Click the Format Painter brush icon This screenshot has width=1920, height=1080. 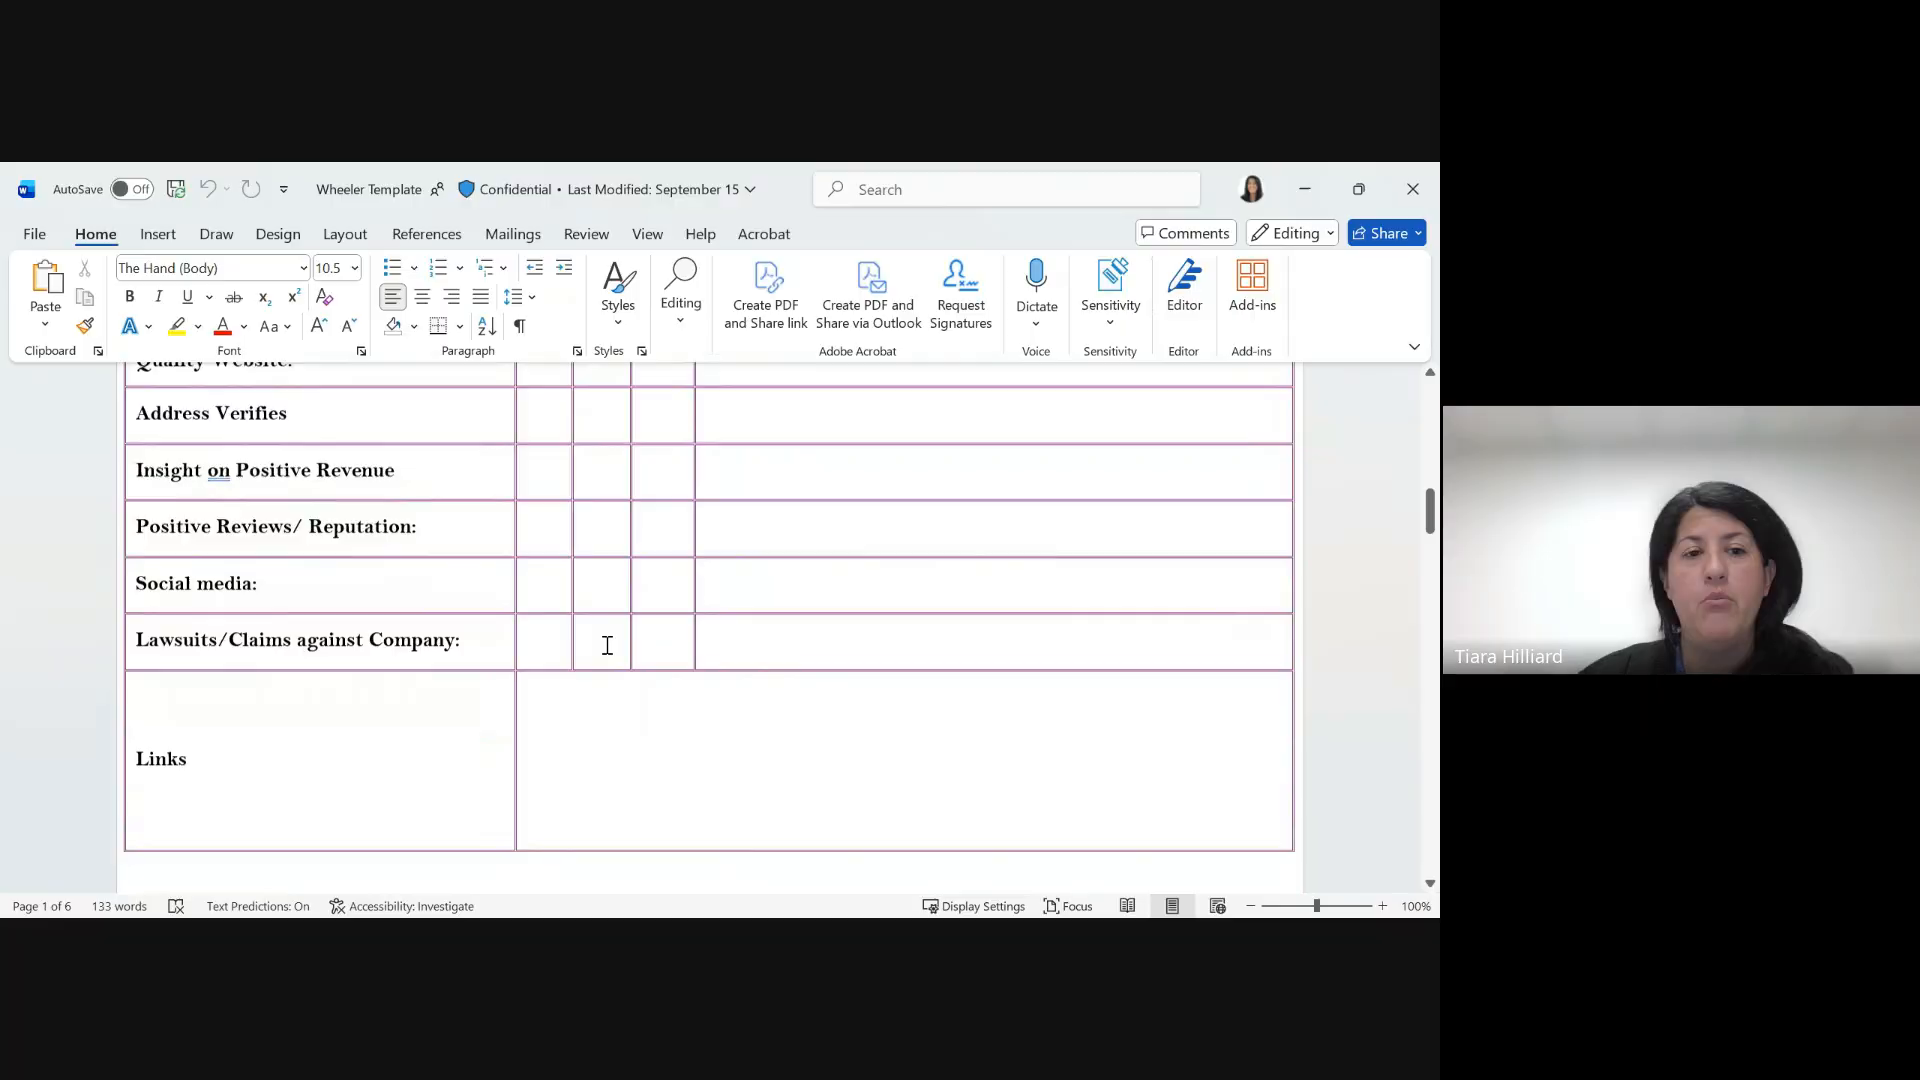(85, 326)
